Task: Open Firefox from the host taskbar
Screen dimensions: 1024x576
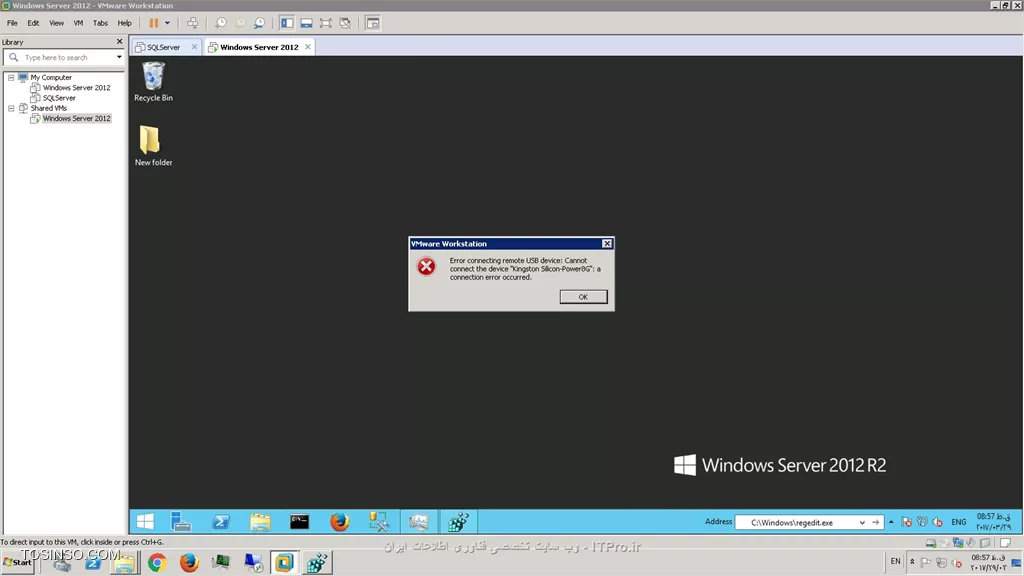Action: 189,562
